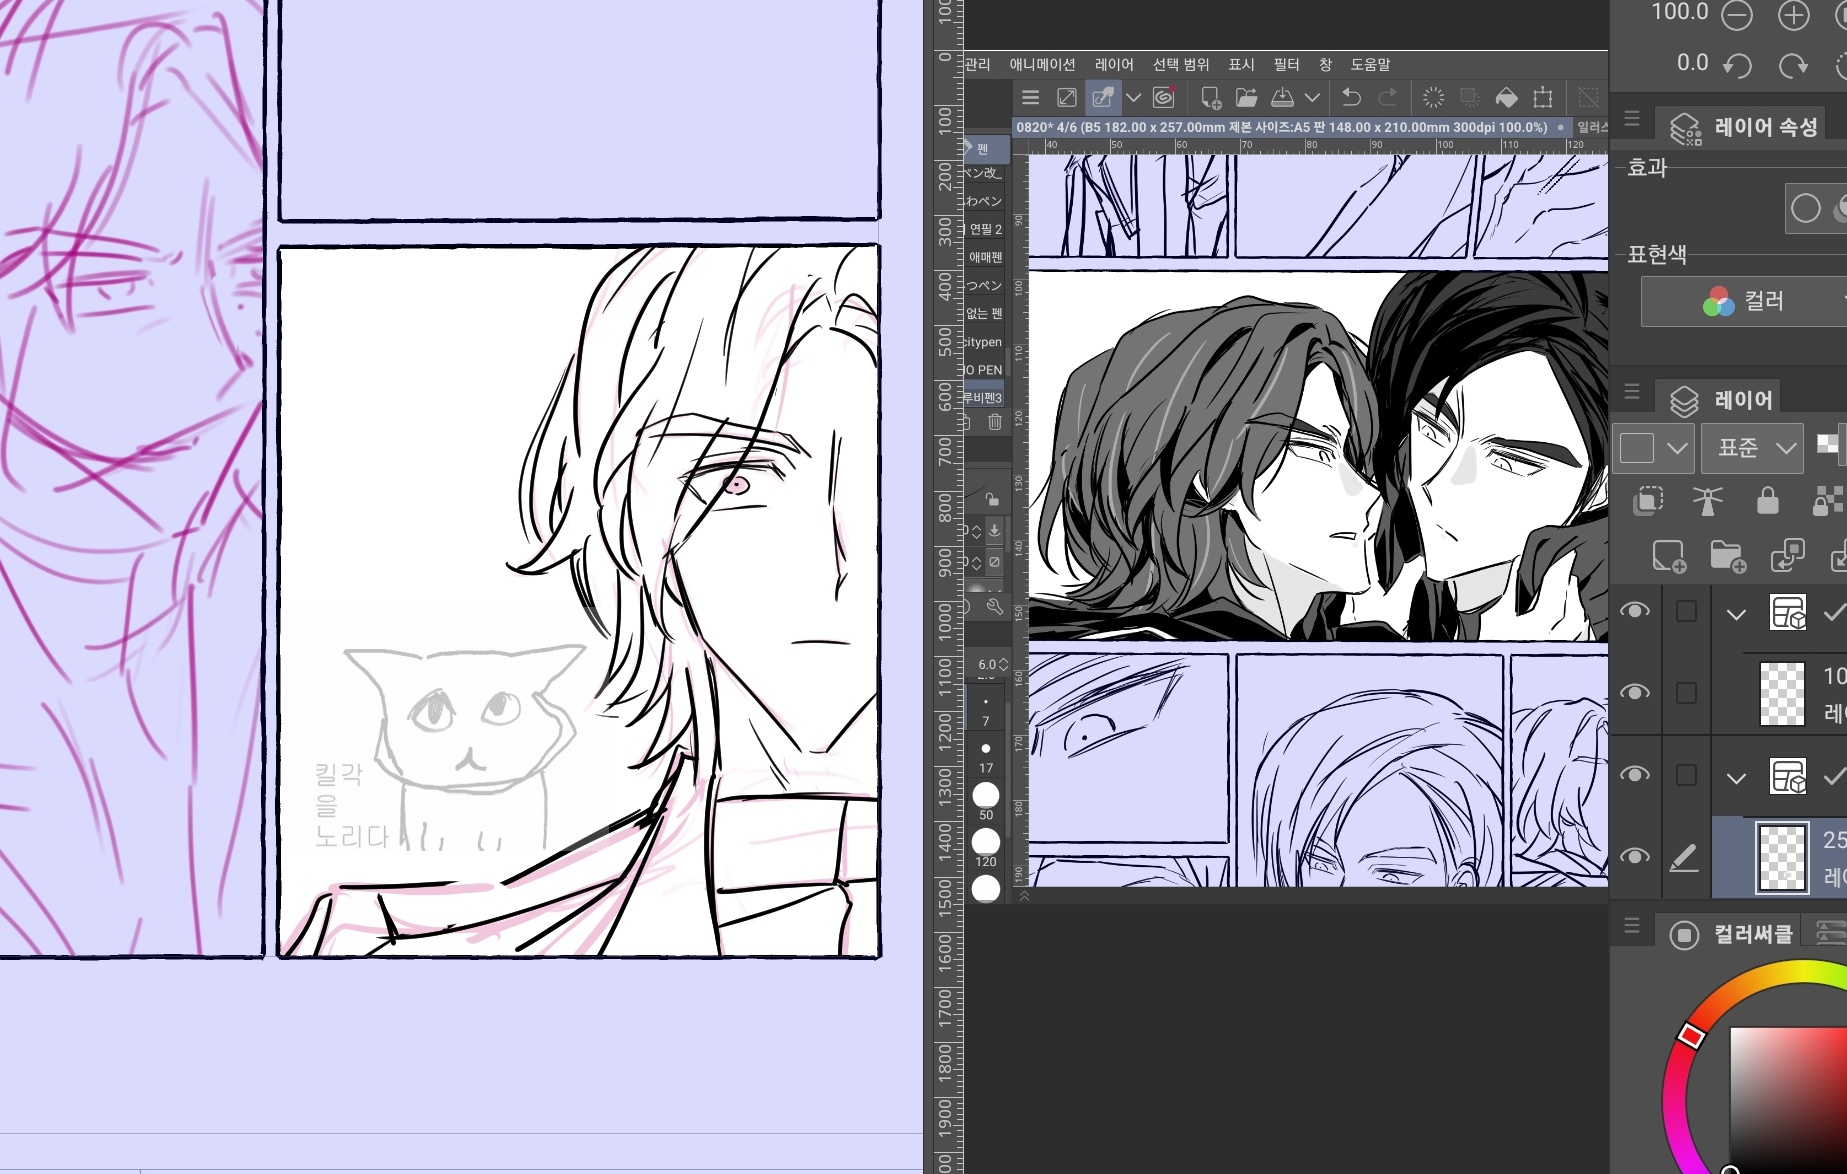Create a new layer folder
This screenshot has width=1847, height=1174.
(x=1728, y=555)
